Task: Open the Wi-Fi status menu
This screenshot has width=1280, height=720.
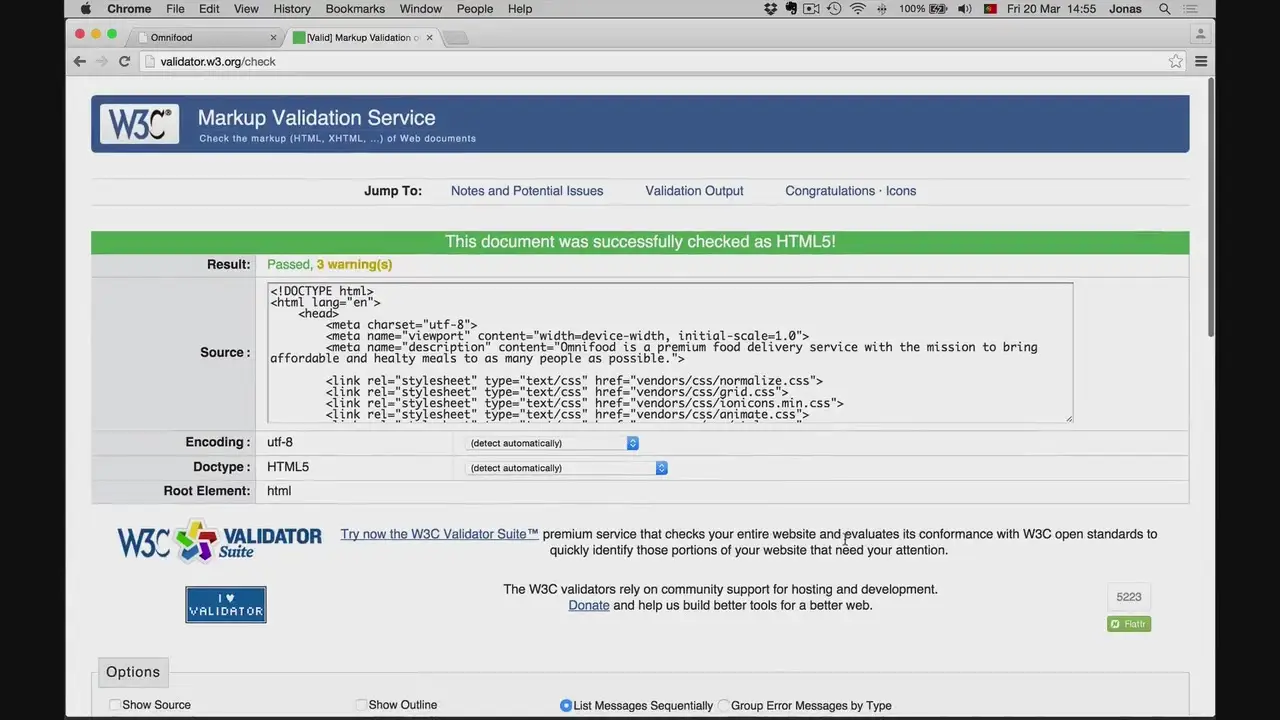Action: [x=858, y=9]
